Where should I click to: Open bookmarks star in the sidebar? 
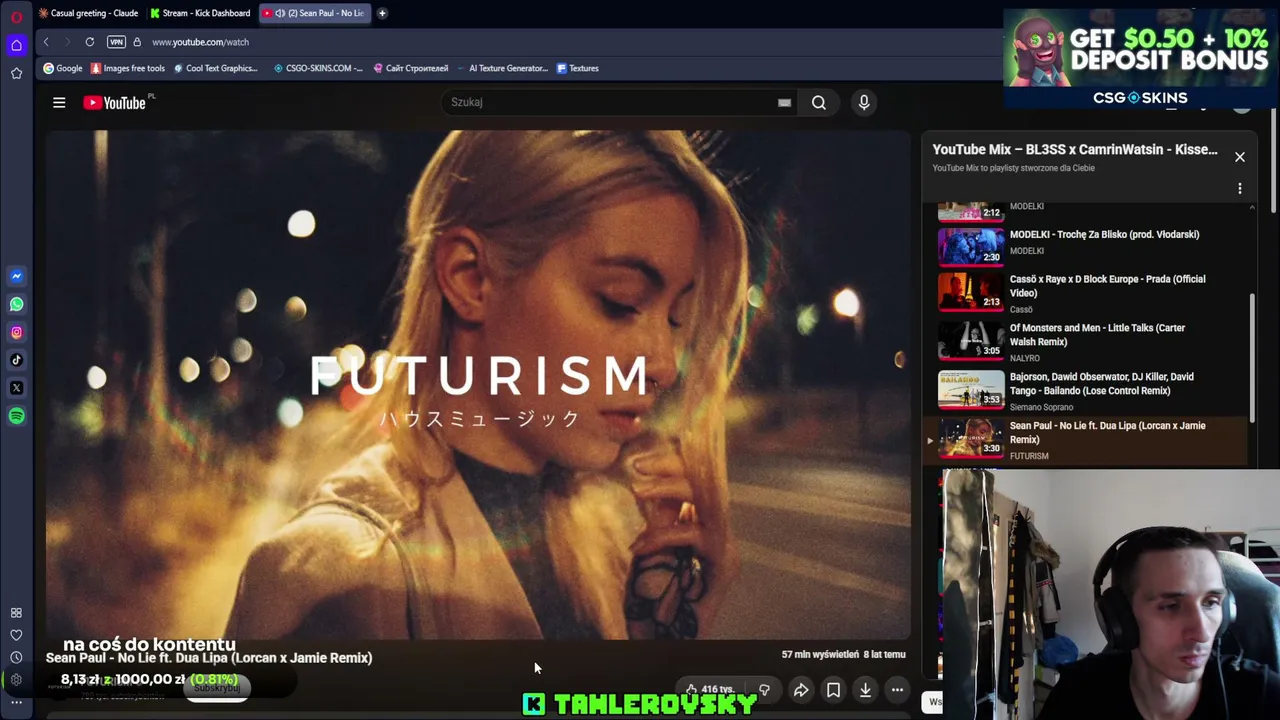click(x=16, y=73)
